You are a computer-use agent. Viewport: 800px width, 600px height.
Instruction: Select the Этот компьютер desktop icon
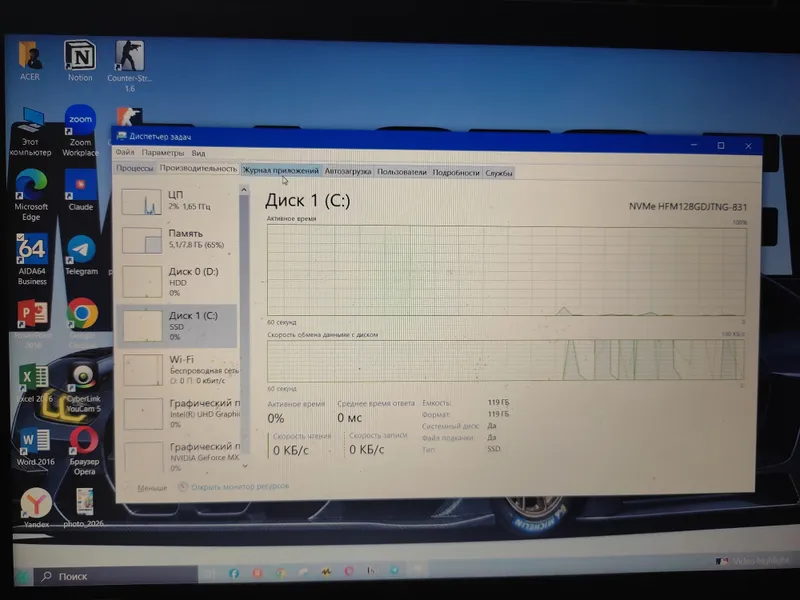click(x=30, y=132)
